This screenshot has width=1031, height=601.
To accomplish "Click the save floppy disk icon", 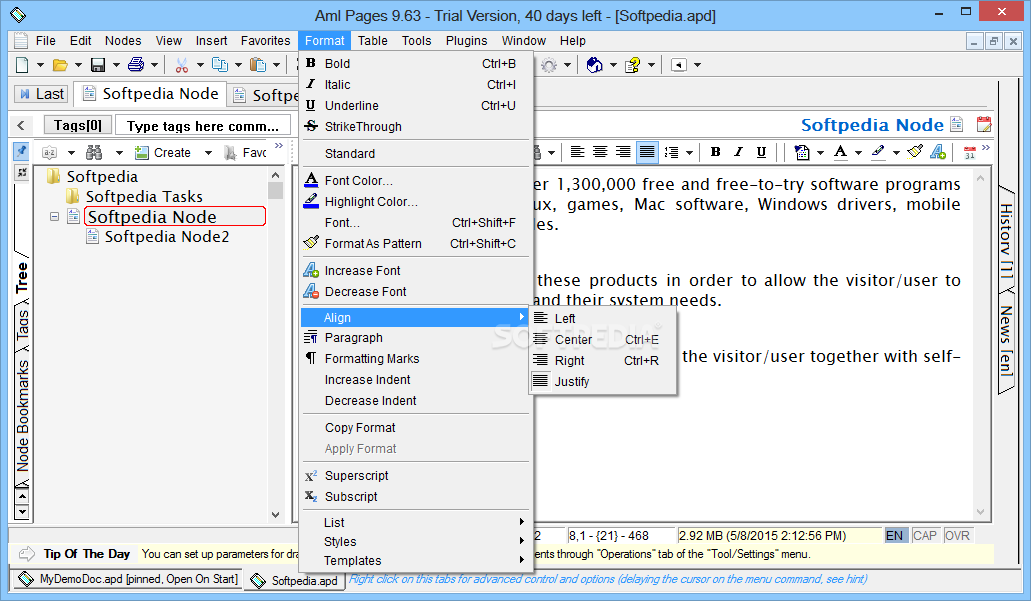I will click(x=98, y=64).
